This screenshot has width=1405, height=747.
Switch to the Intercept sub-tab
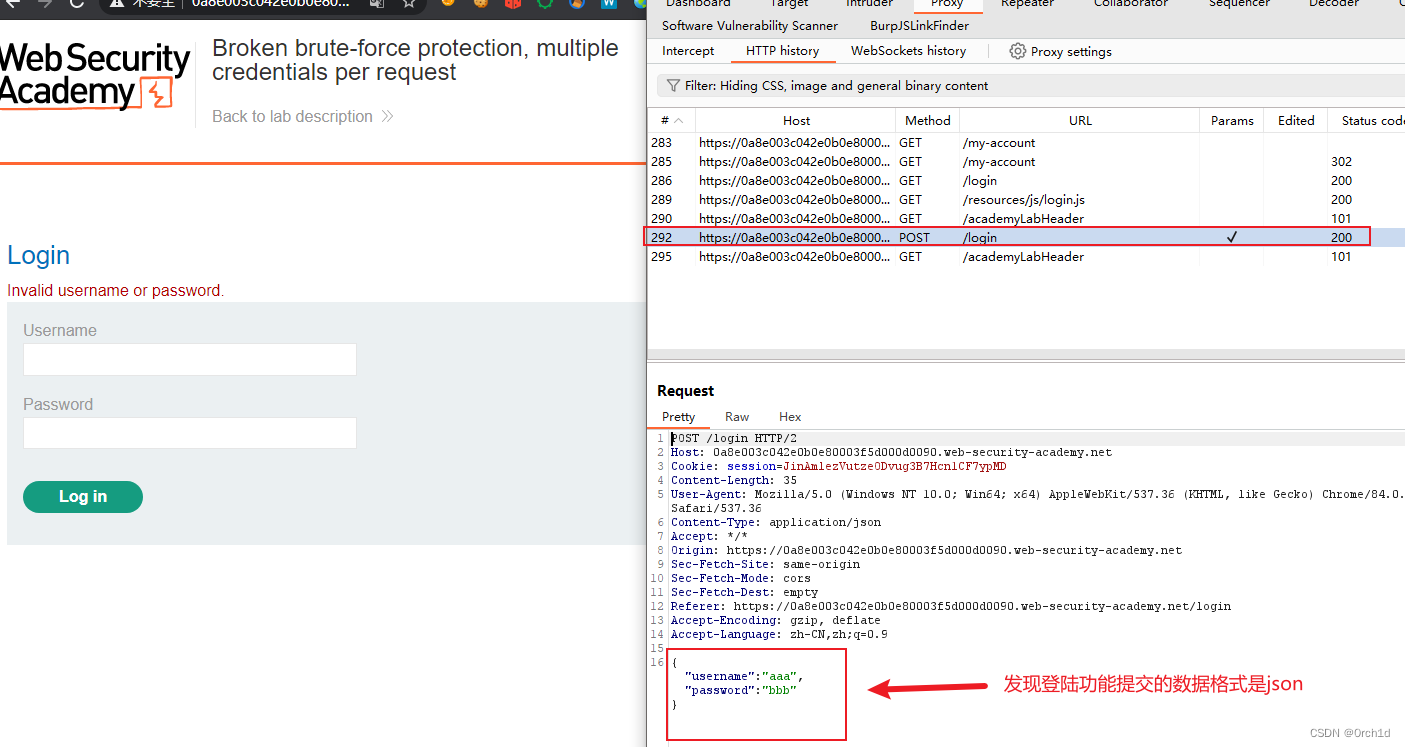click(x=688, y=51)
